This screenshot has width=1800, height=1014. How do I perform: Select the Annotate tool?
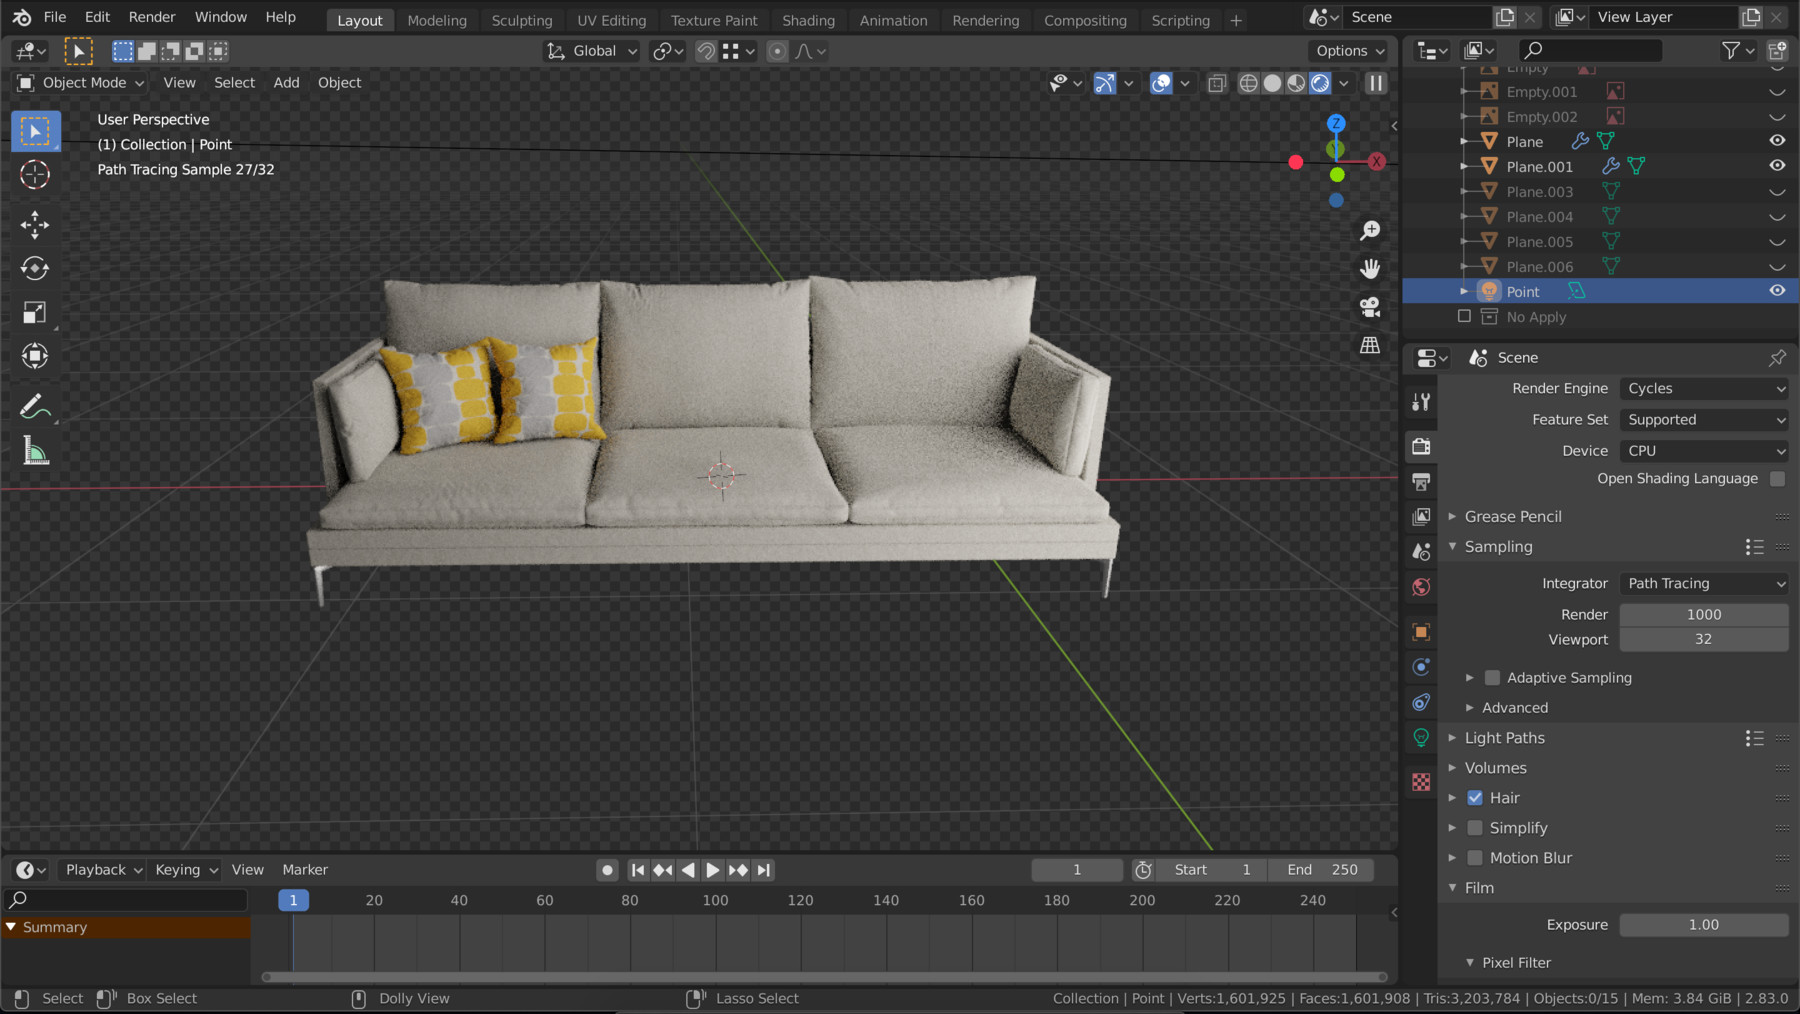click(34, 406)
